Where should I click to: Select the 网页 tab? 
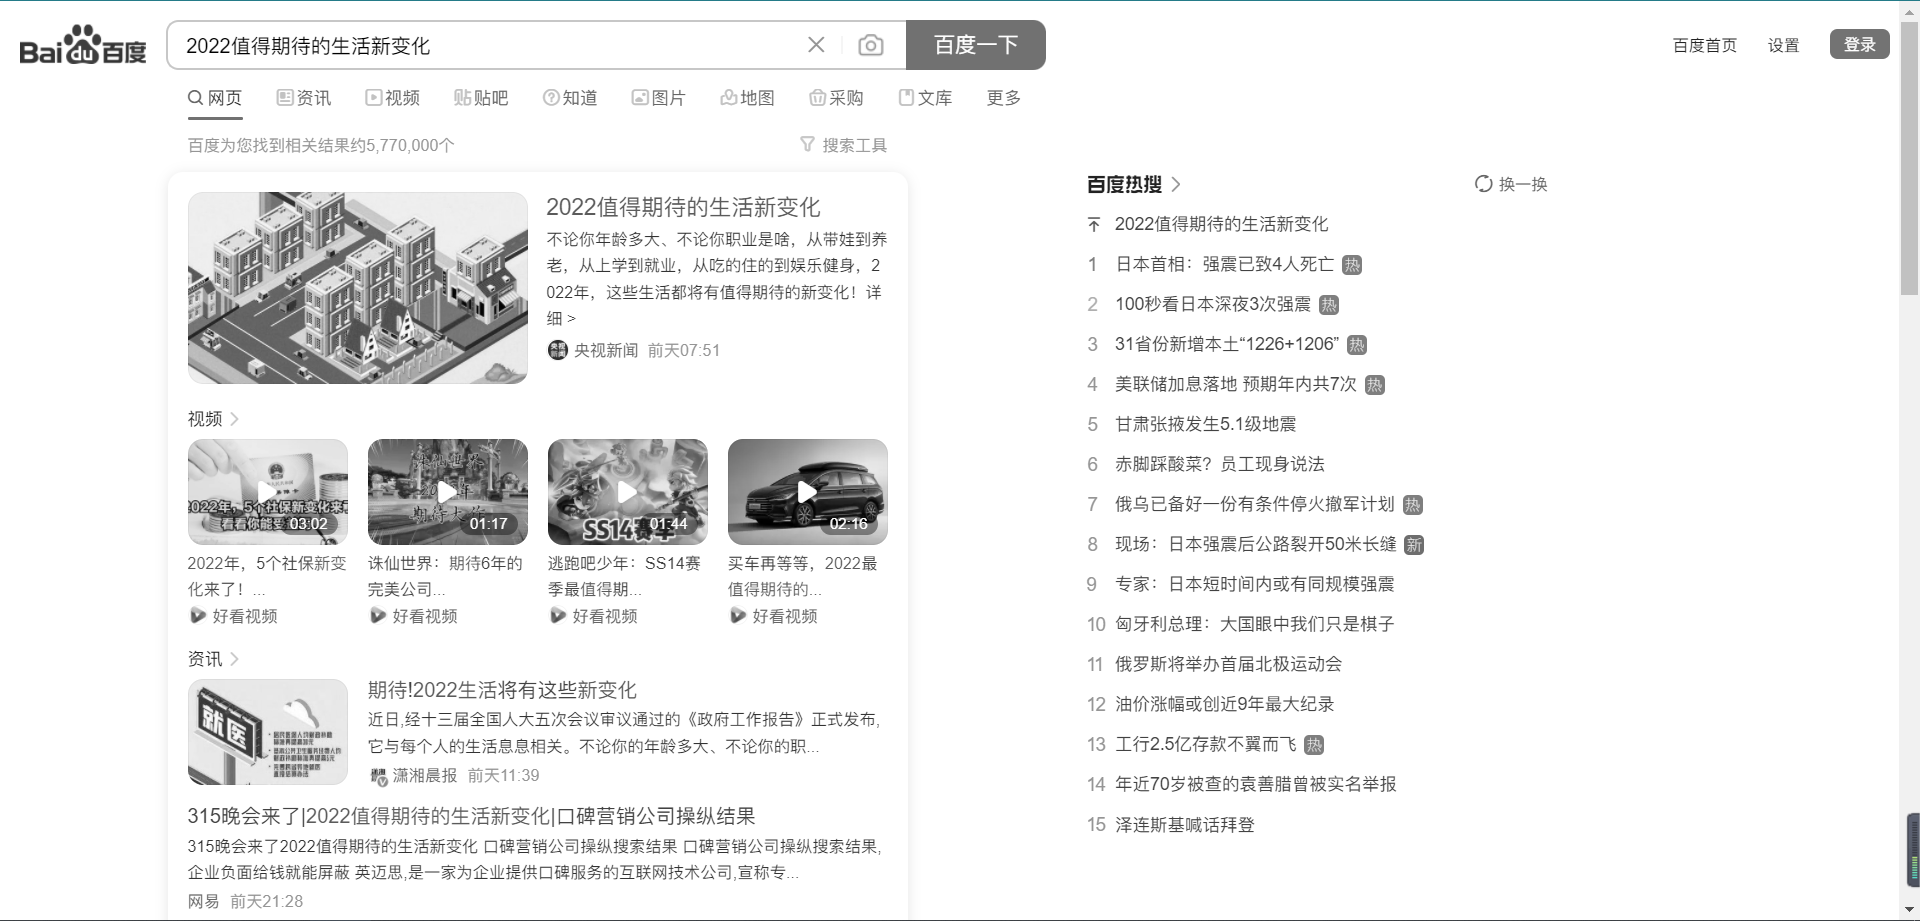(x=215, y=98)
